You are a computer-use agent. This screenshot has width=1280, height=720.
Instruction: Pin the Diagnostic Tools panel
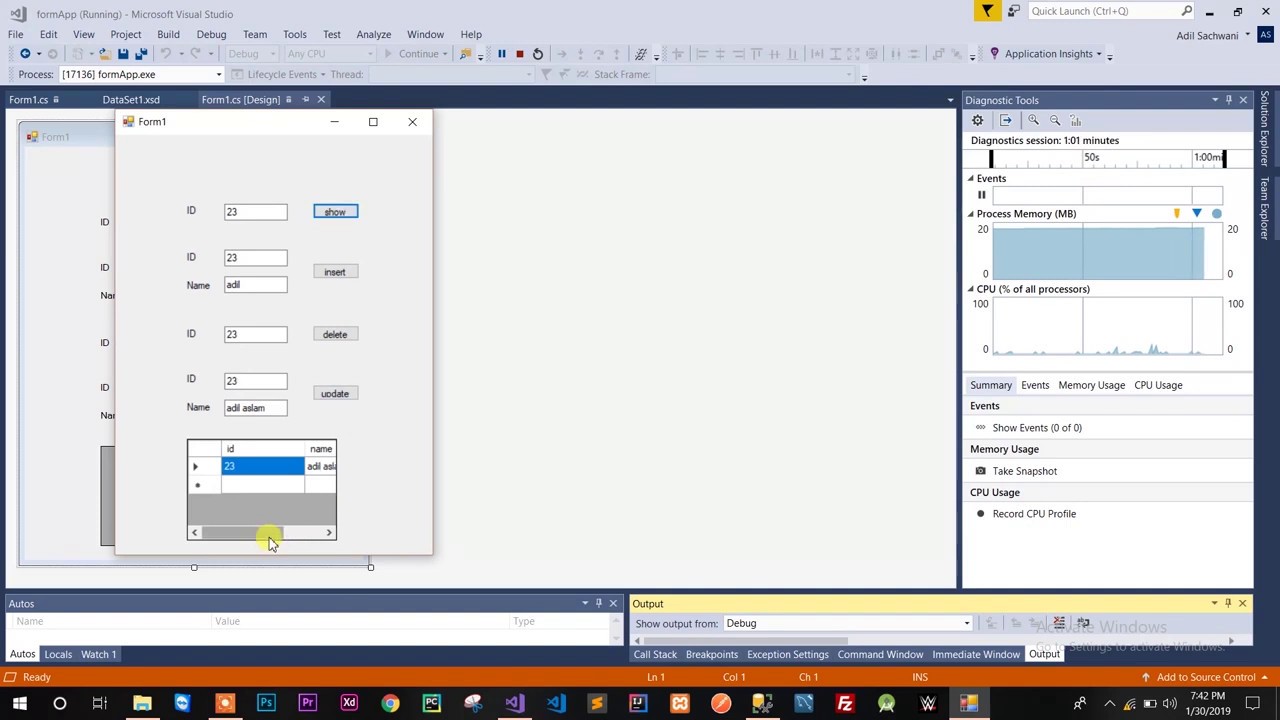click(x=1229, y=100)
